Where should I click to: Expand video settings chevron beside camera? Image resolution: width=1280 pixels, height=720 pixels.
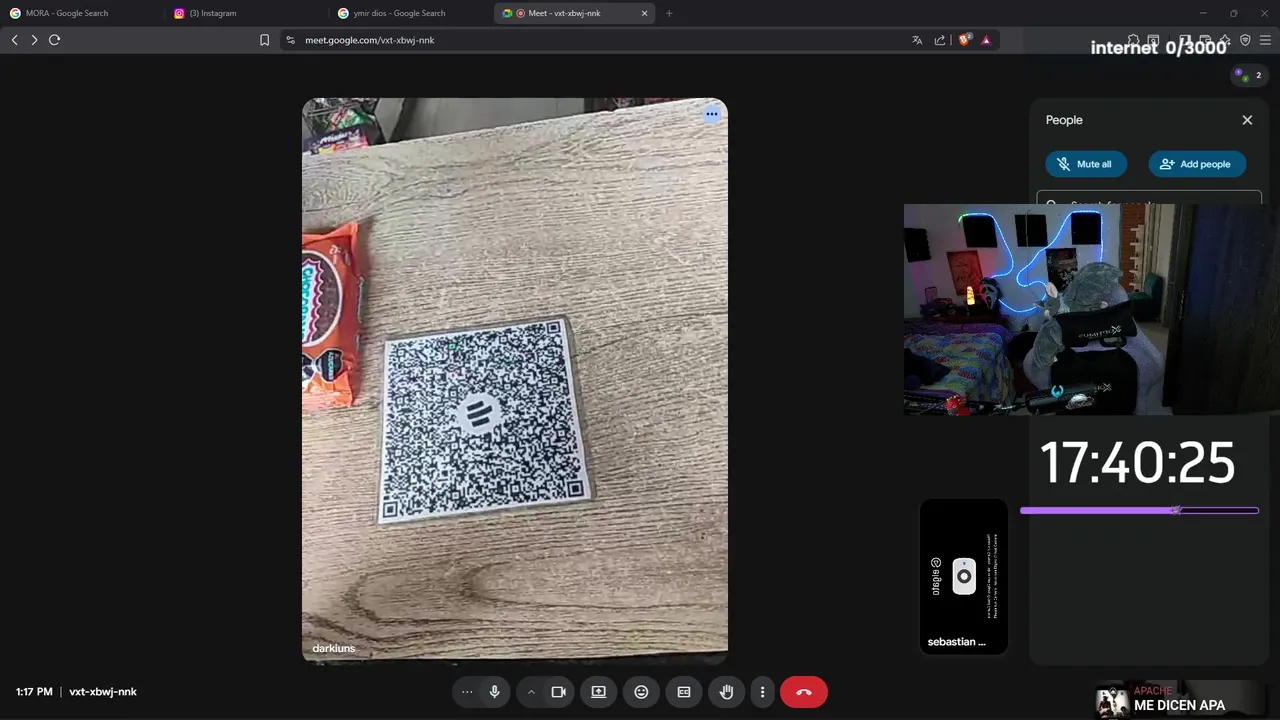pyautogui.click(x=531, y=692)
